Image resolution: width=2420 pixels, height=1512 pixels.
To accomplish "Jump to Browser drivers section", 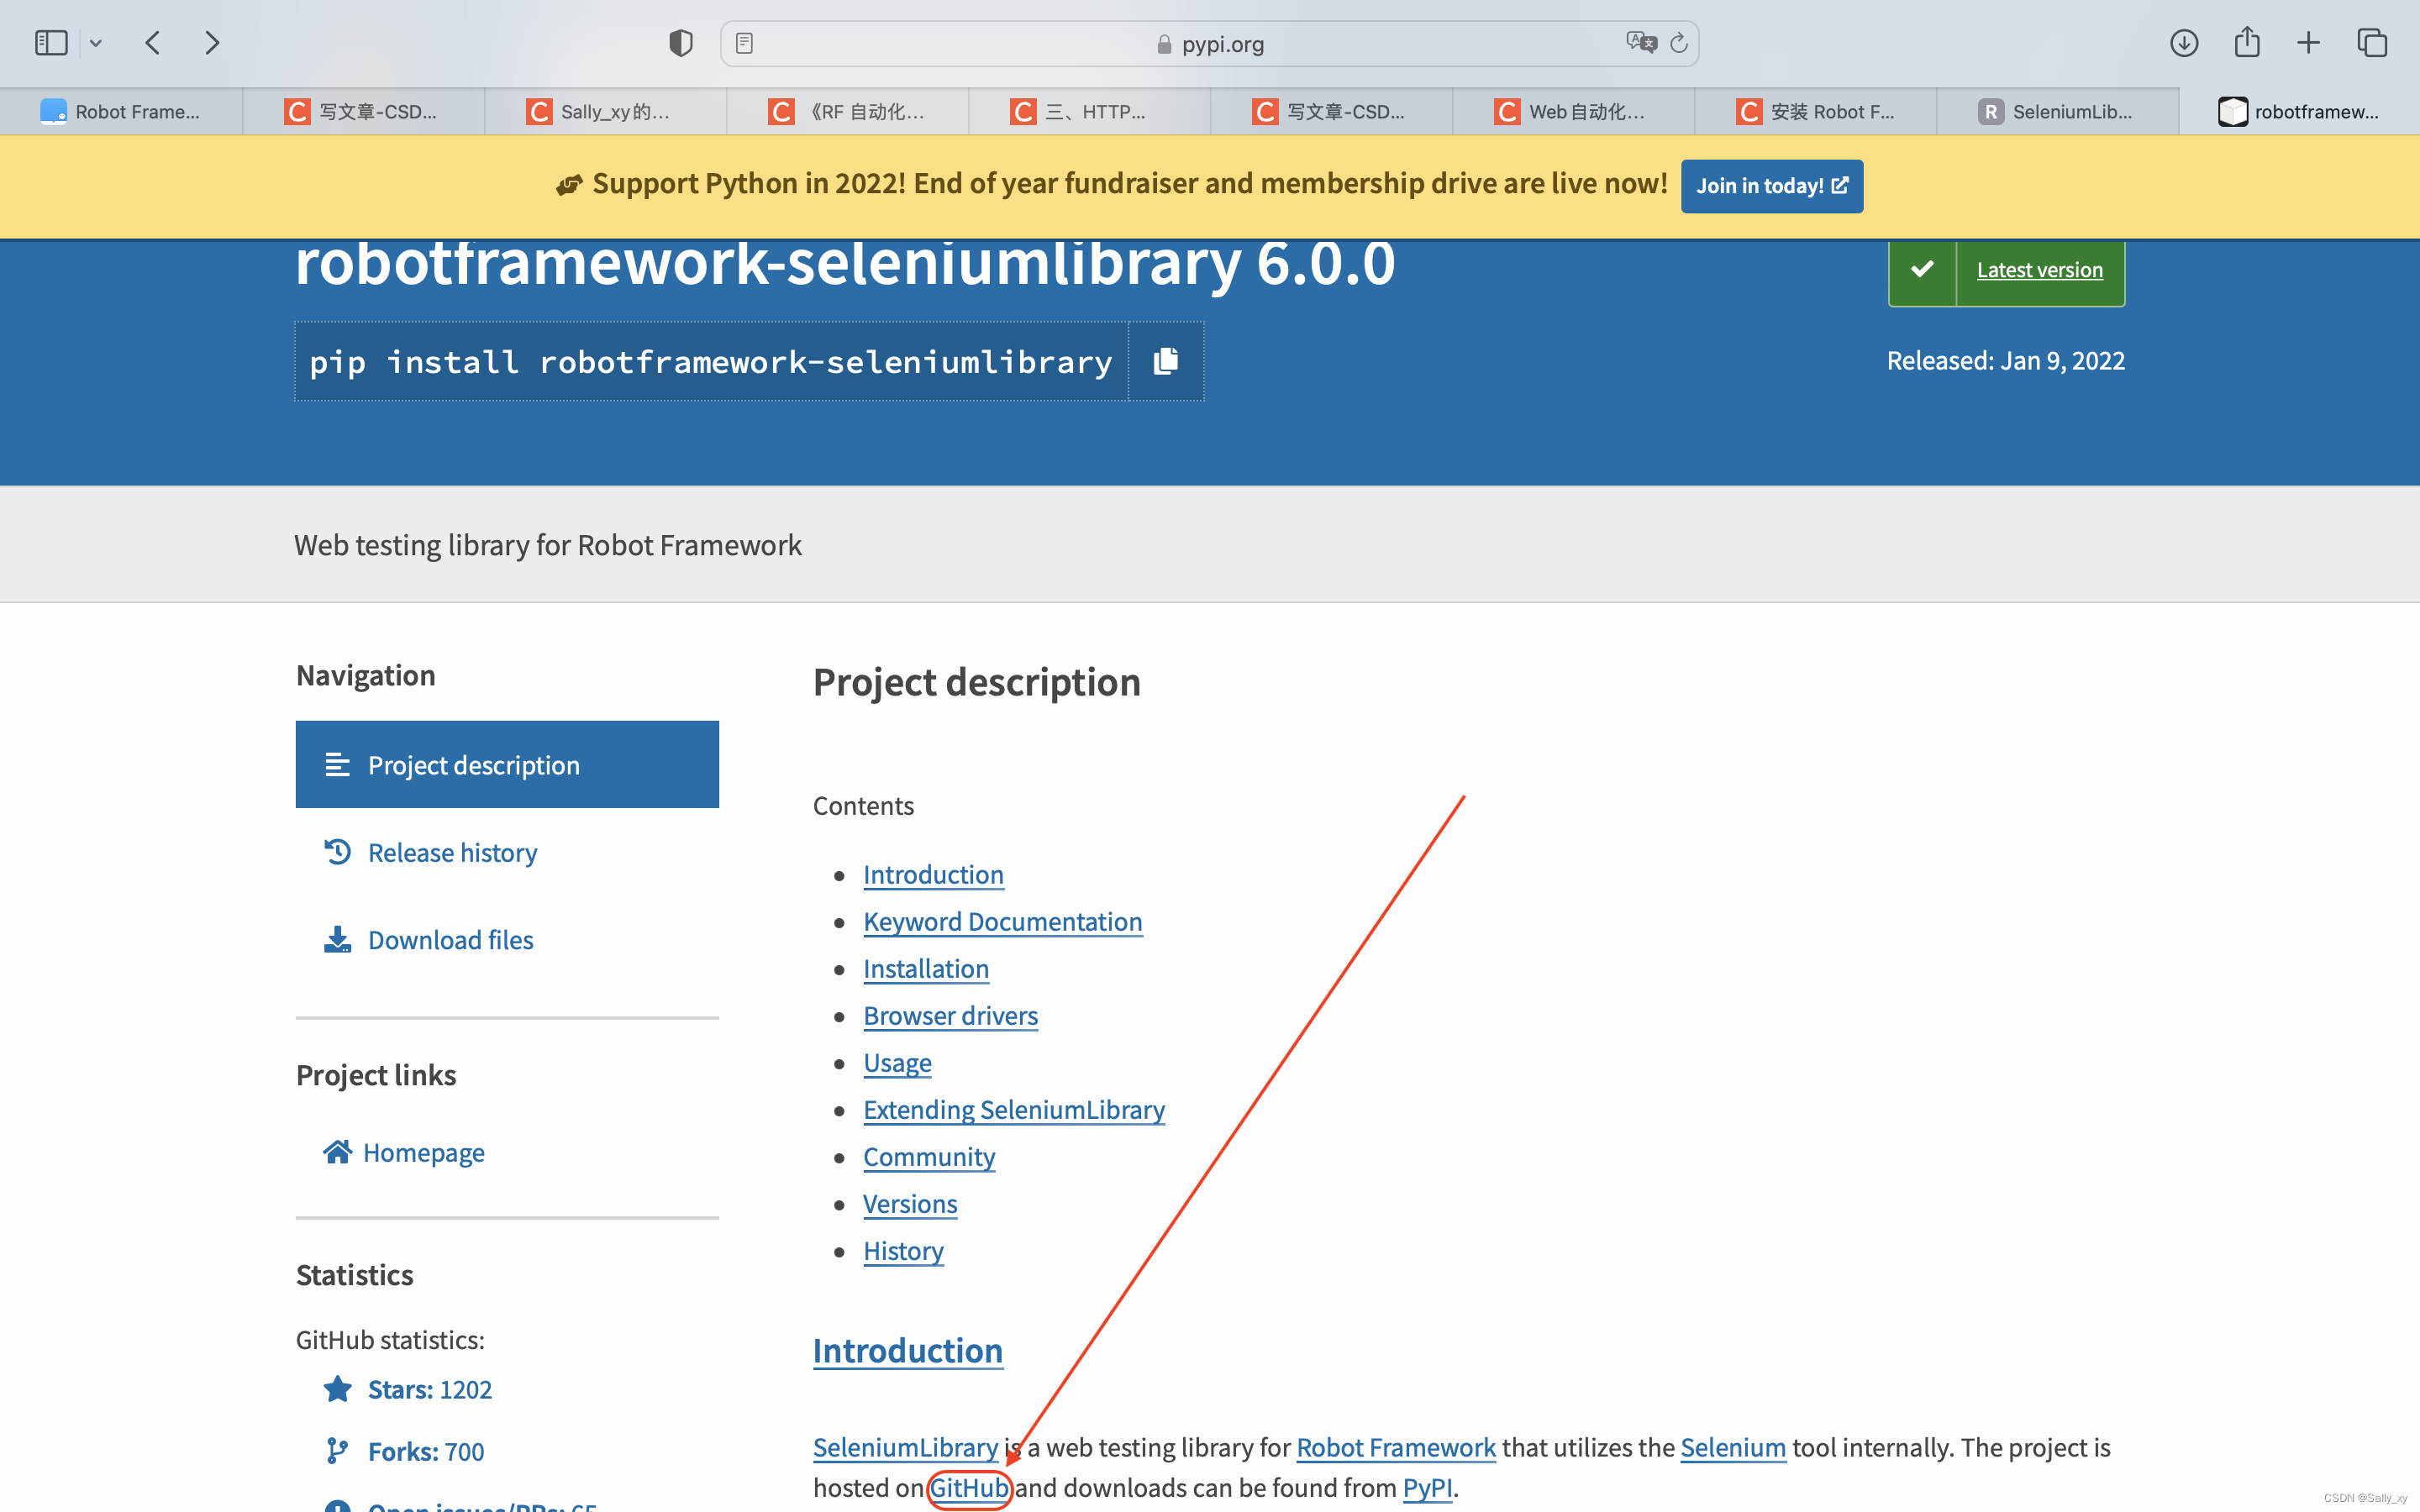I will [x=950, y=1016].
